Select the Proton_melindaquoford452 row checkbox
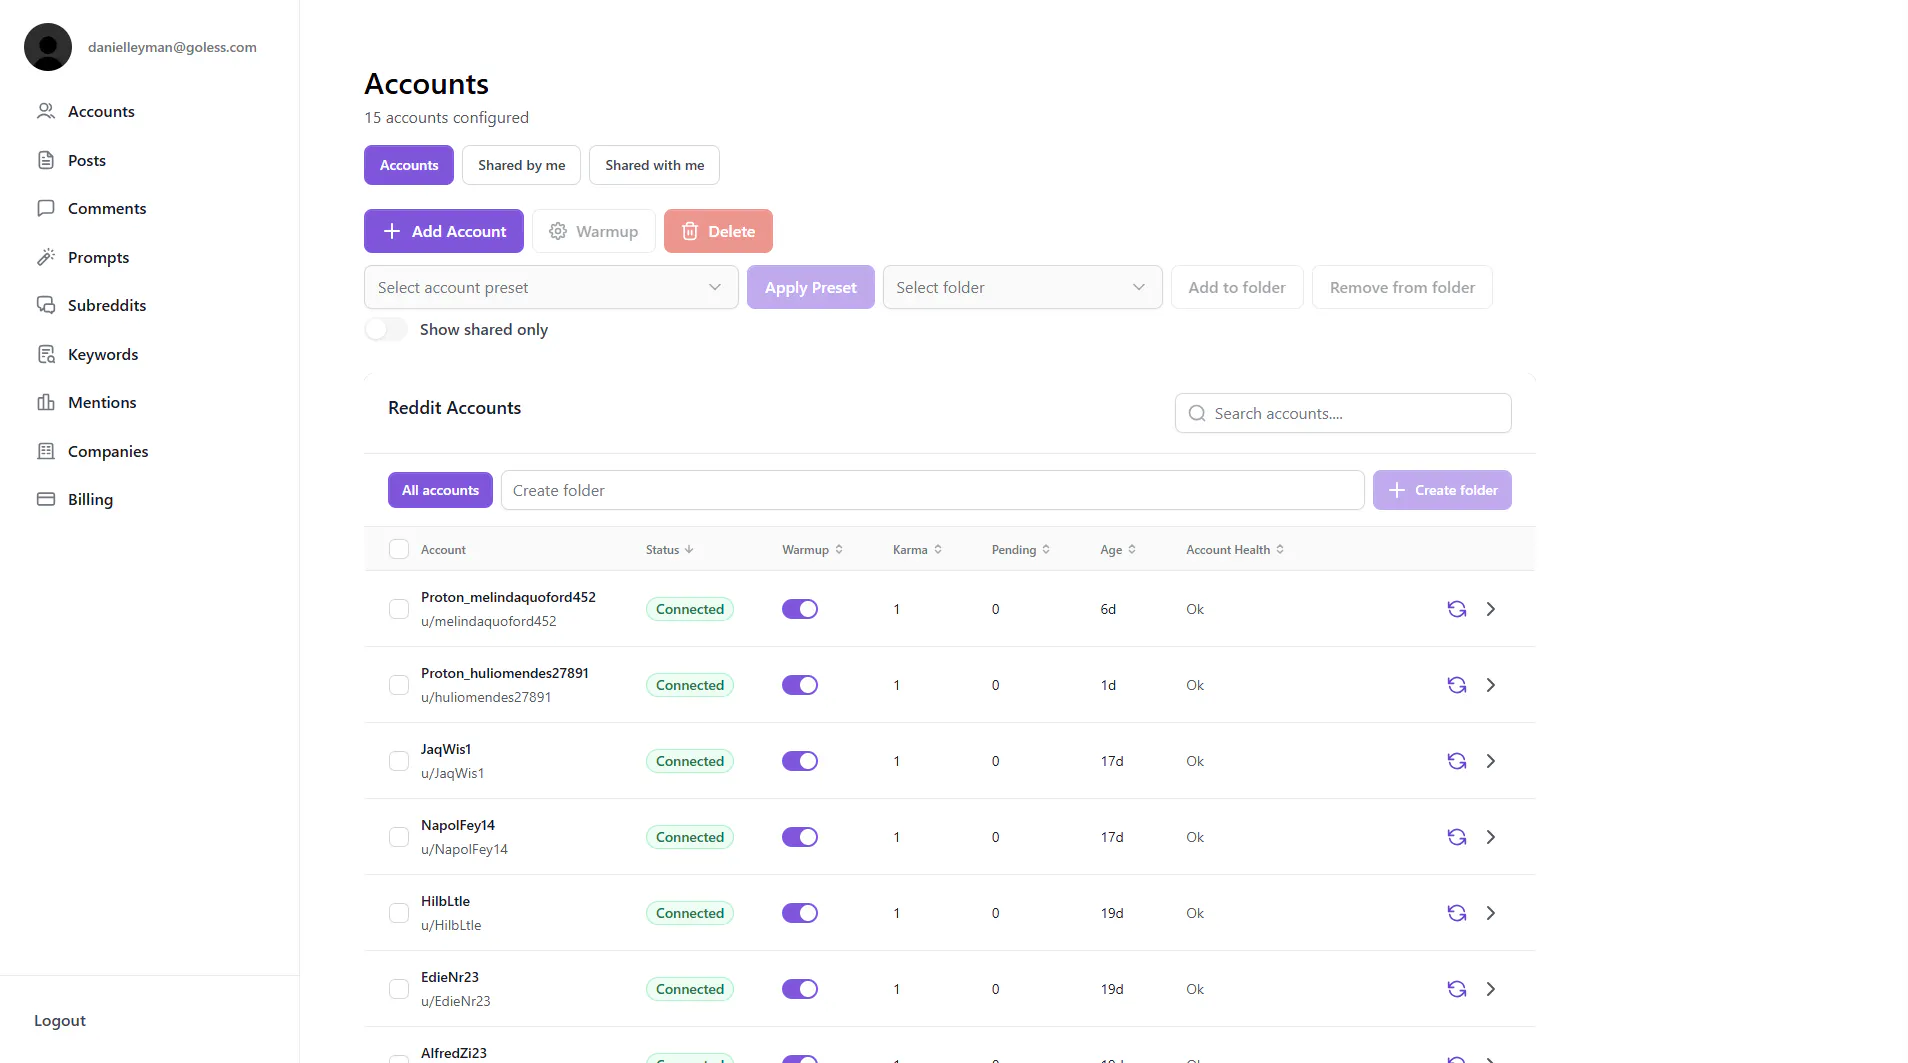Viewport: 1908px width, 1063px height. pos(399,609)
